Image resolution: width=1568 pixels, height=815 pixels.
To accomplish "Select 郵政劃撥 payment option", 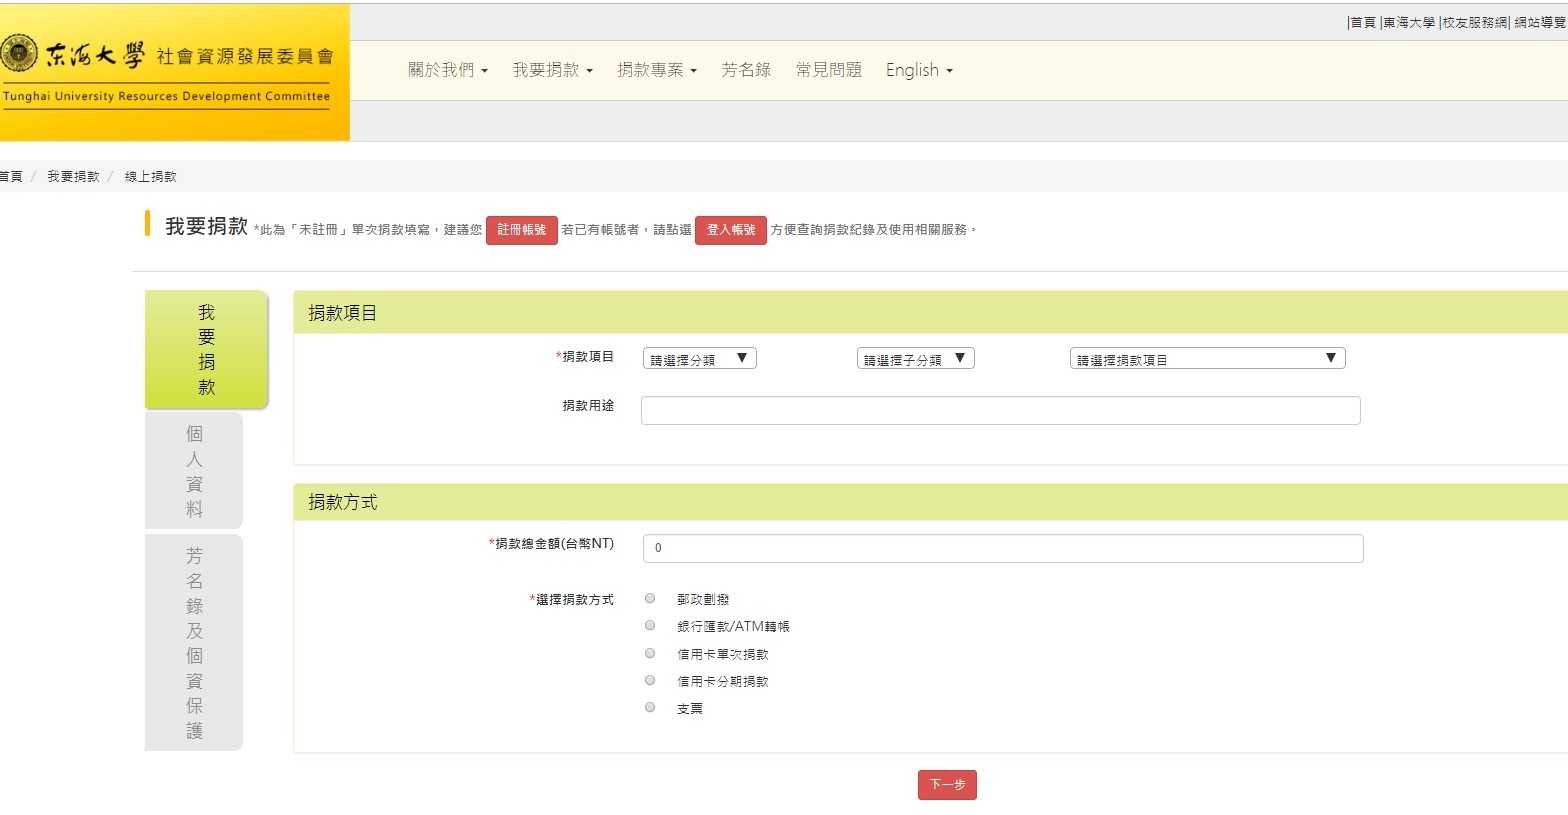I will pyautogui.click(x=650, y=598).
